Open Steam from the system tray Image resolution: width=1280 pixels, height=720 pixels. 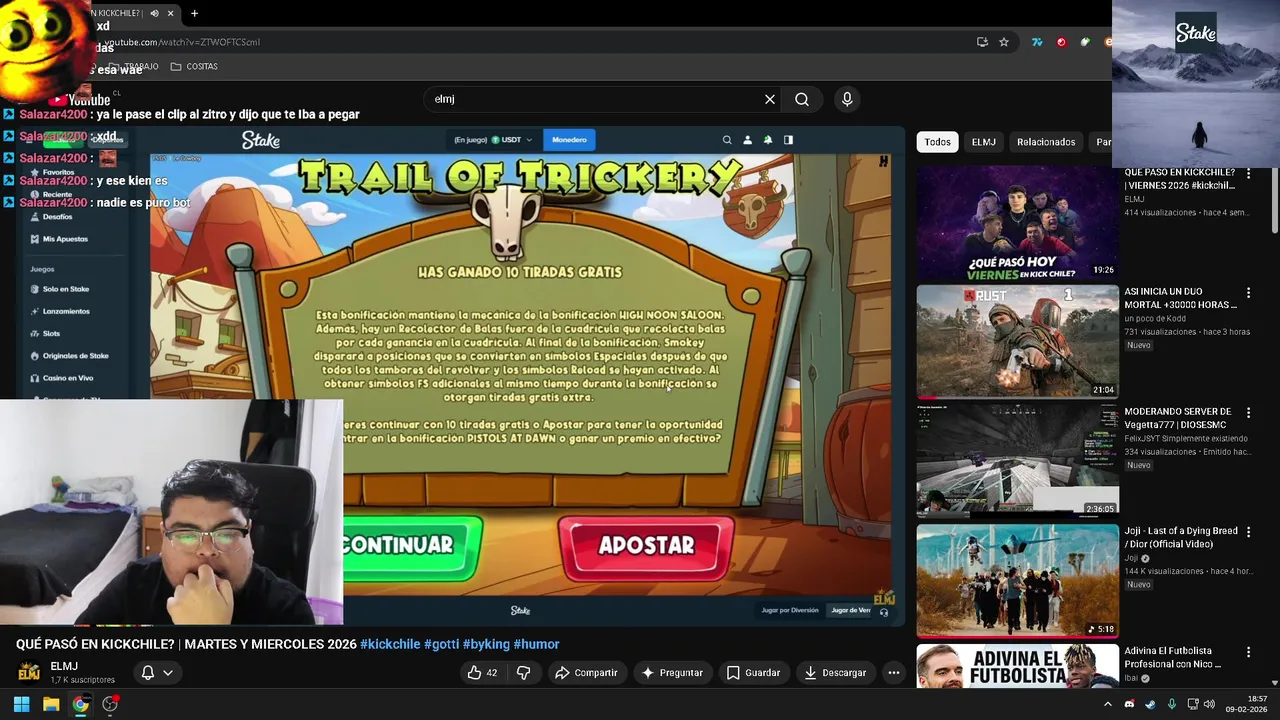[1150, 704]
